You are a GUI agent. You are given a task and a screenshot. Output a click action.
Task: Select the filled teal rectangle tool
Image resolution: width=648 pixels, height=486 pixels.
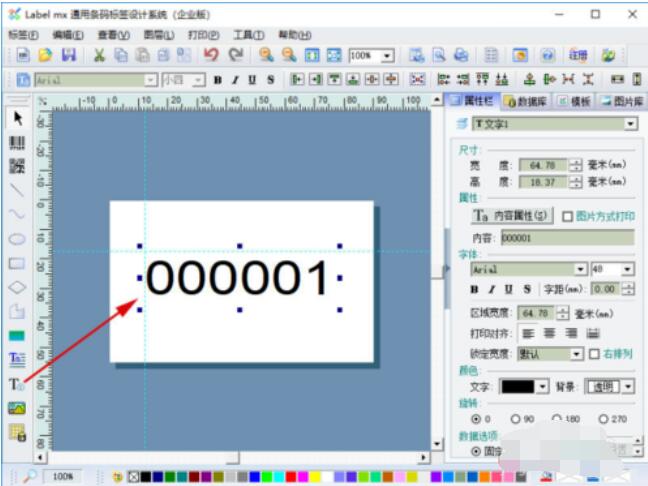[x=17, y=336]
